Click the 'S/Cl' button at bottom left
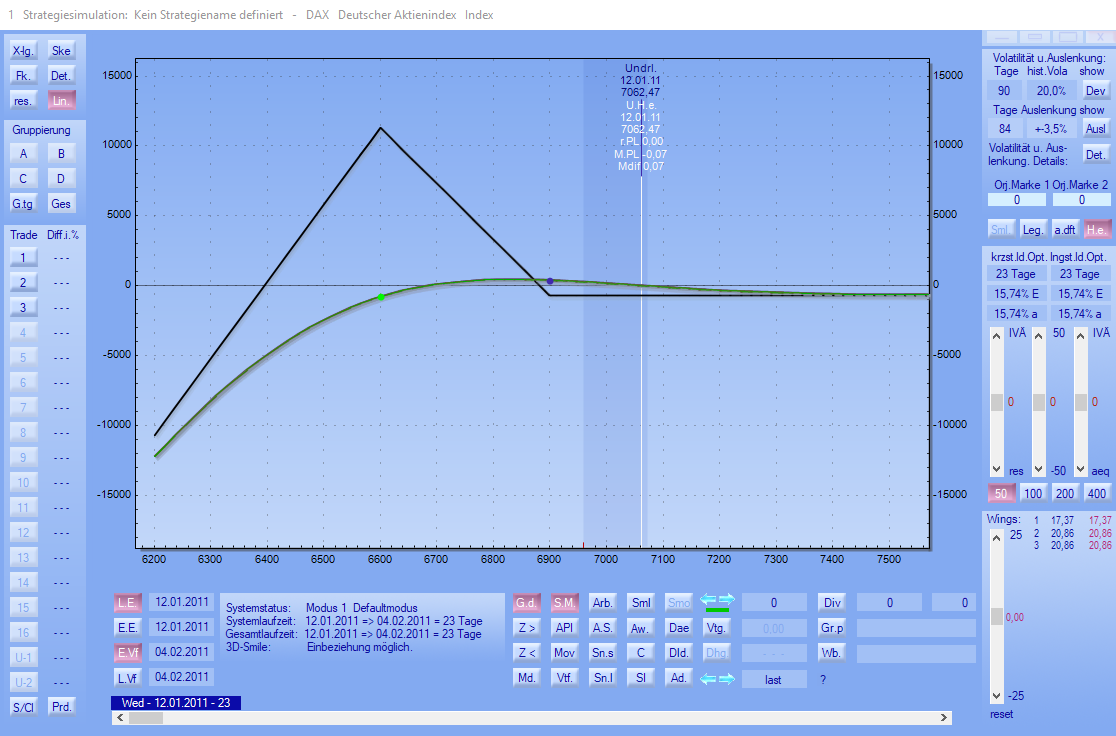This screenshot has height=736, width=1116. click(x=23, y=707)
